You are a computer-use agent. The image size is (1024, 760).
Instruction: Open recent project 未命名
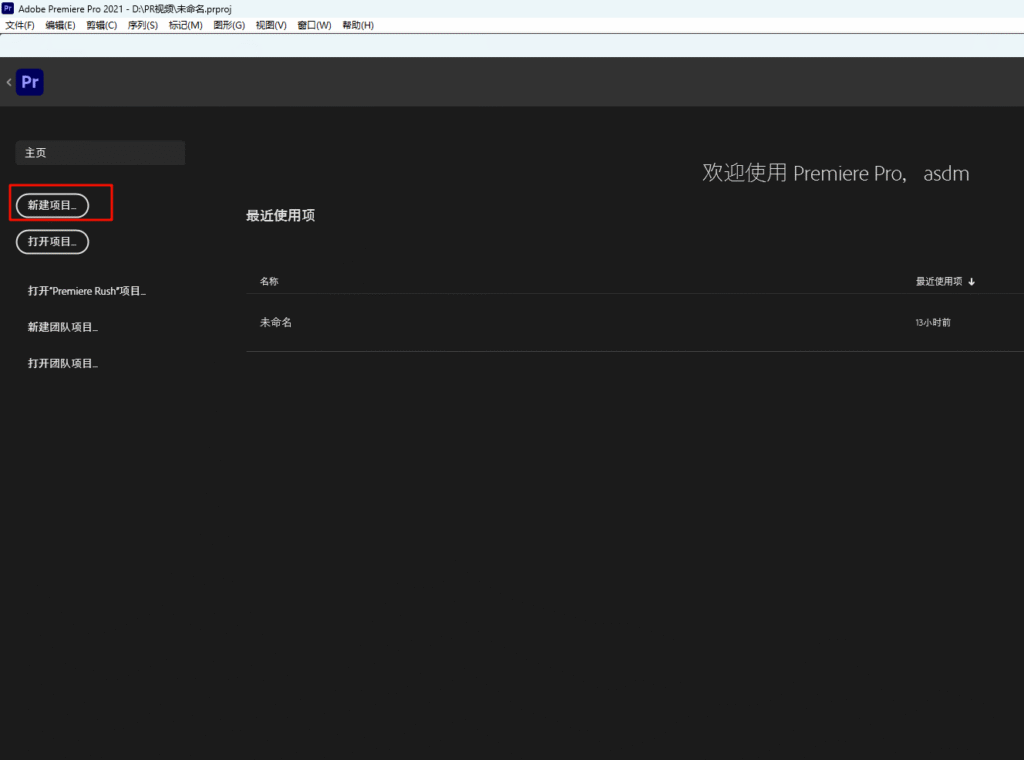click(276, 322)
